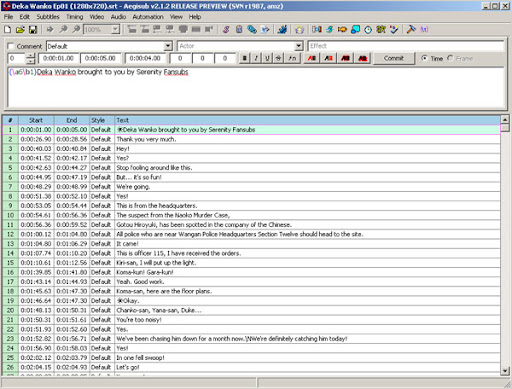Select the Frame radio button
The image size is (512, 389).
click(450, 58)
